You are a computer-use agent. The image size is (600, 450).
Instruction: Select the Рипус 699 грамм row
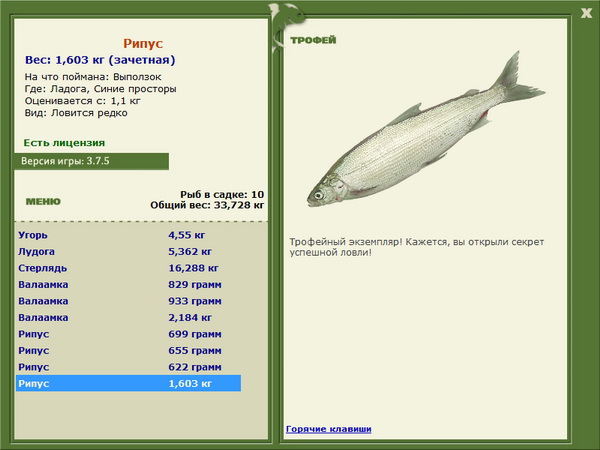128,334
